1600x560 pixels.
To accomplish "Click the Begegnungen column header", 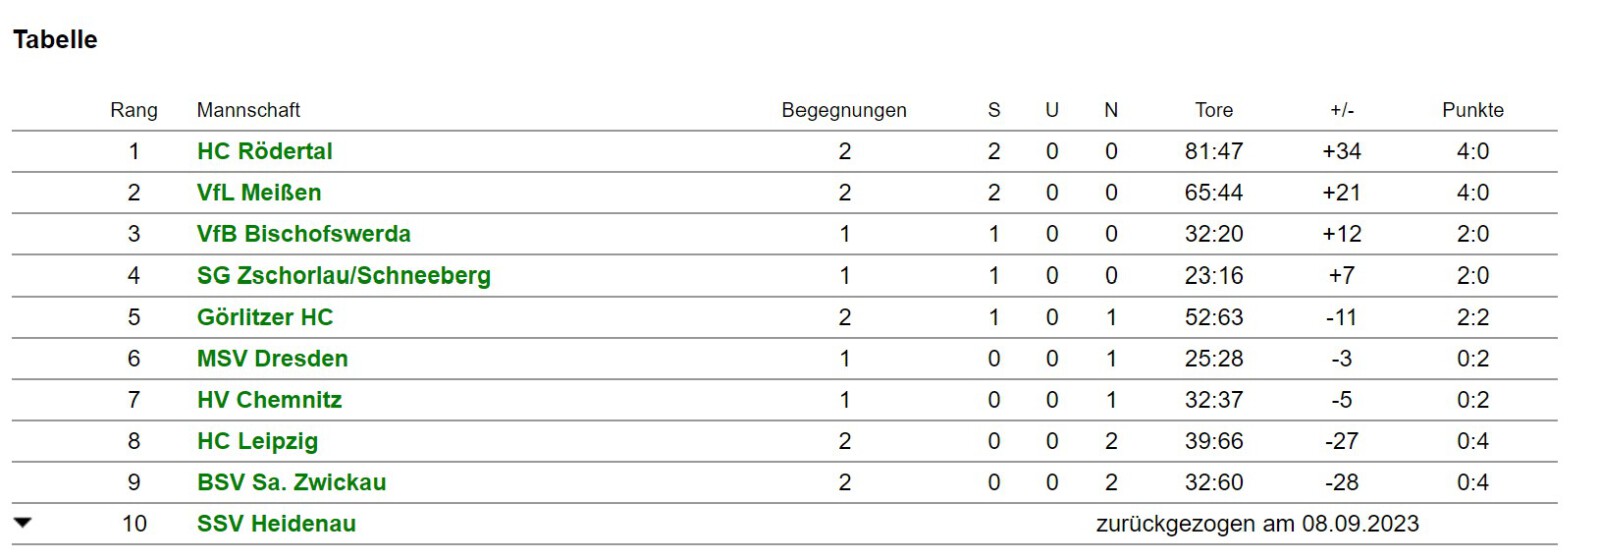I will 844,110.
